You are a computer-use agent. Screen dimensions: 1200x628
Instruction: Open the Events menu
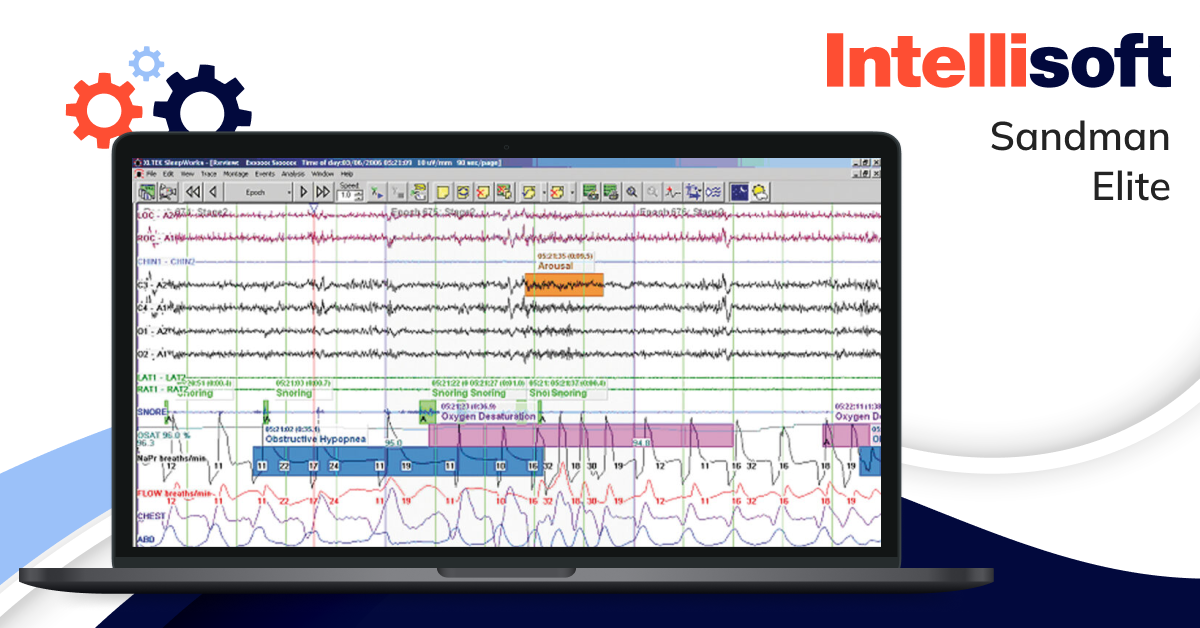264,174
